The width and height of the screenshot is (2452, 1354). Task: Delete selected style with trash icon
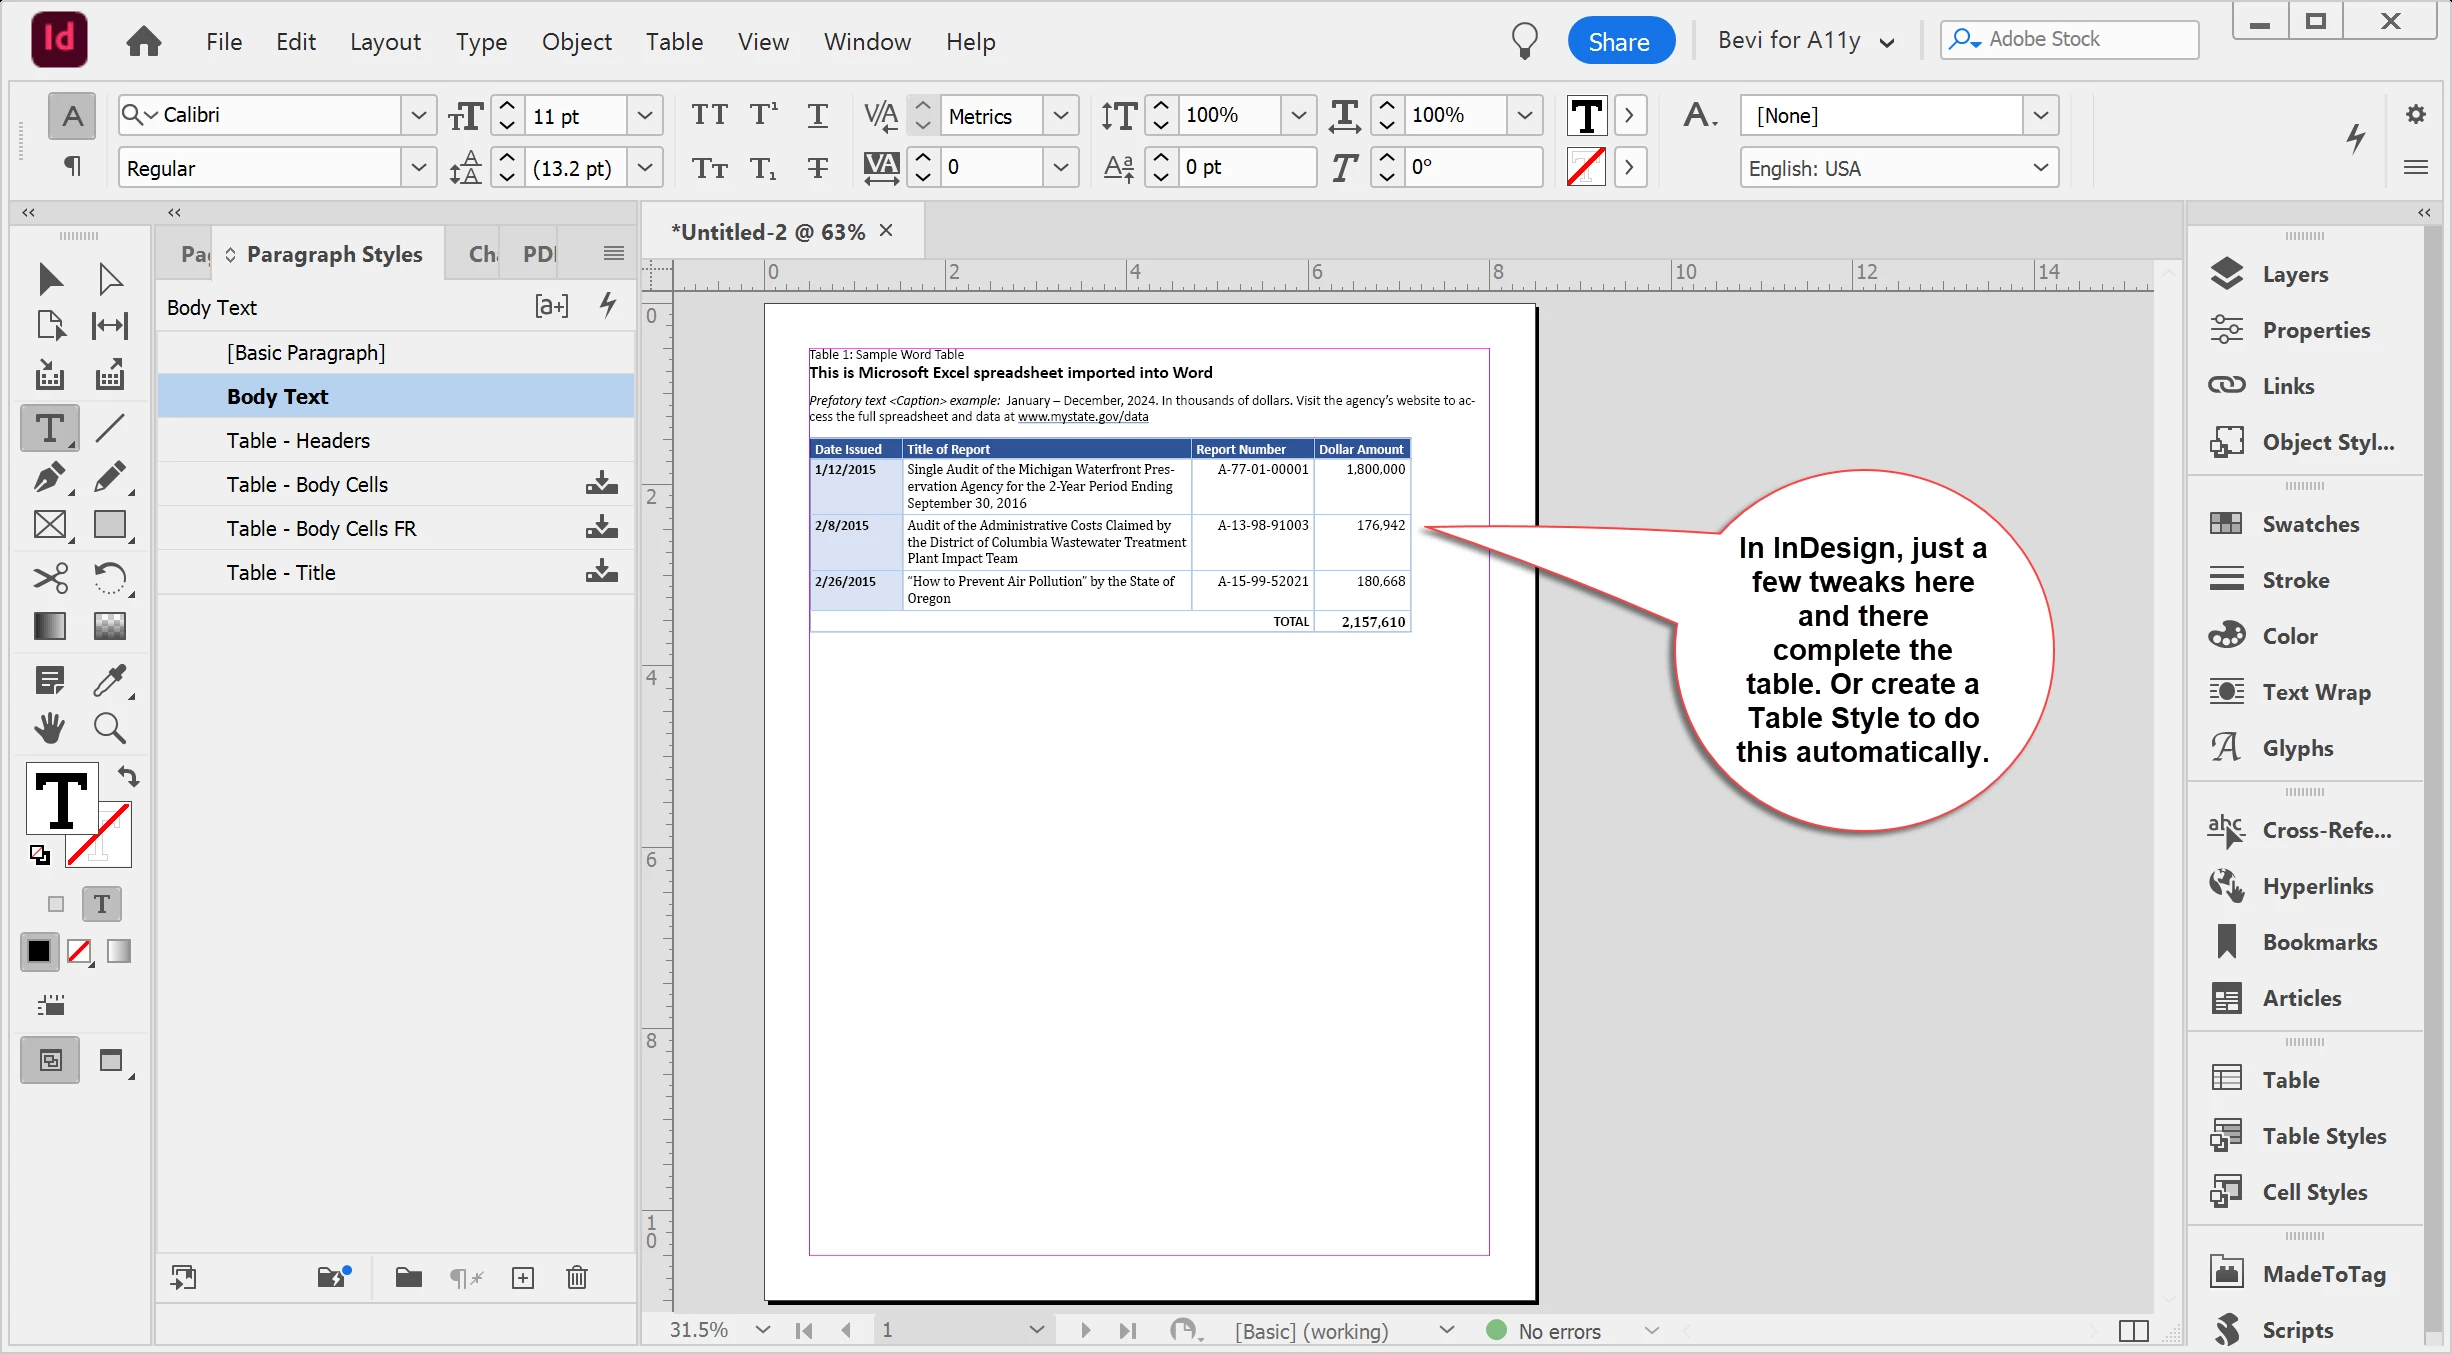pyautogui.click(x=577, y=1277)
